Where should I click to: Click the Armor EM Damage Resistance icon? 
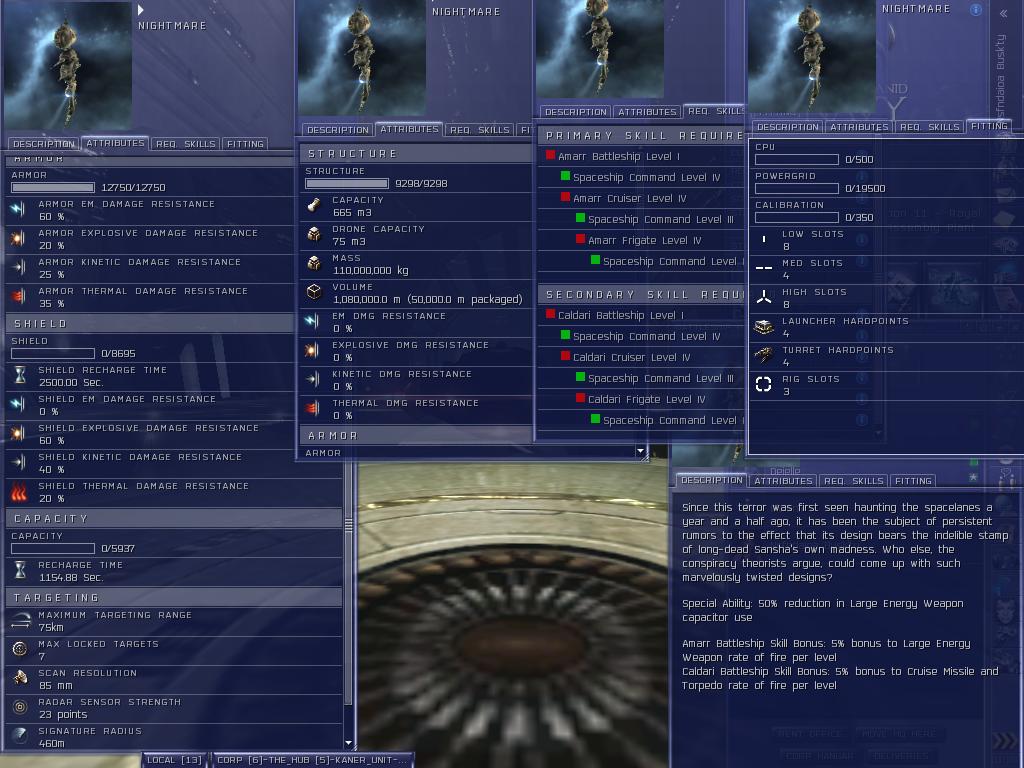tap(18, 210)
